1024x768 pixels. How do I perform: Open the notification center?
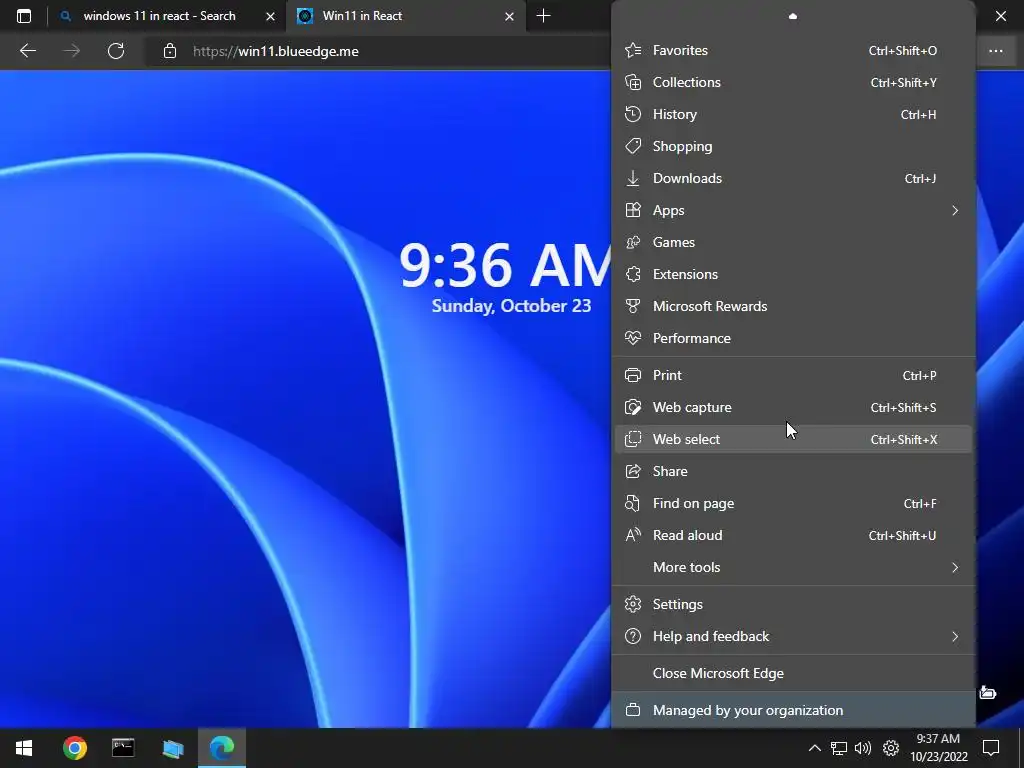pos(991,748)
